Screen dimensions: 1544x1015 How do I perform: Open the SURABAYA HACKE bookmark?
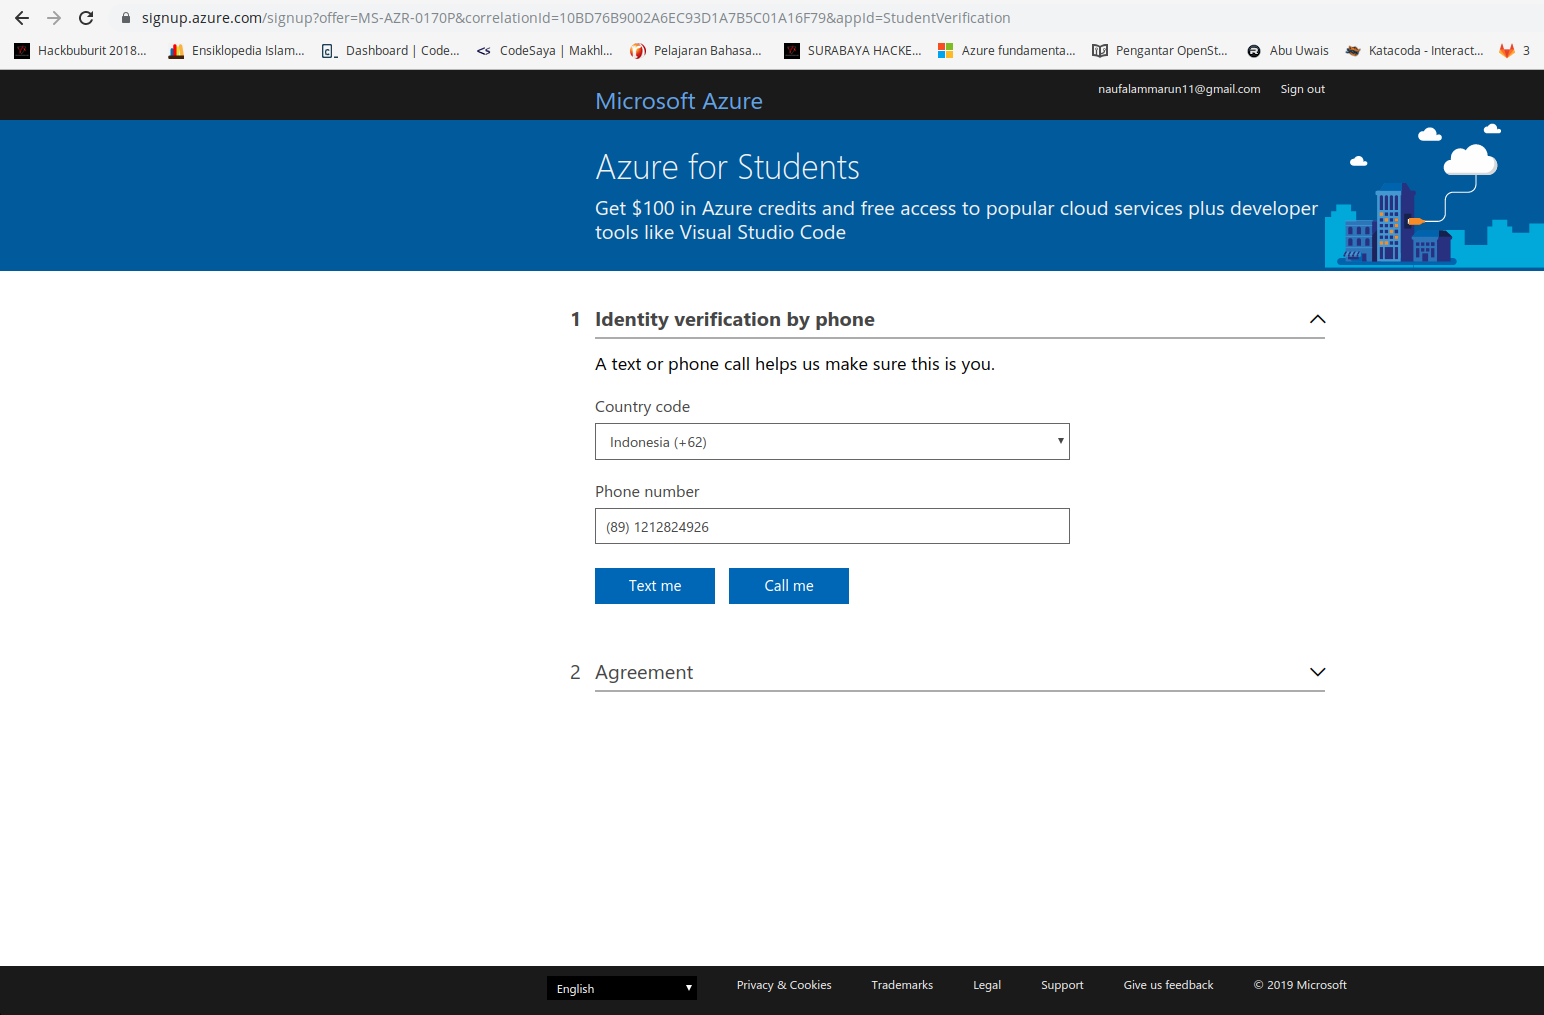[x=852, y=51]
